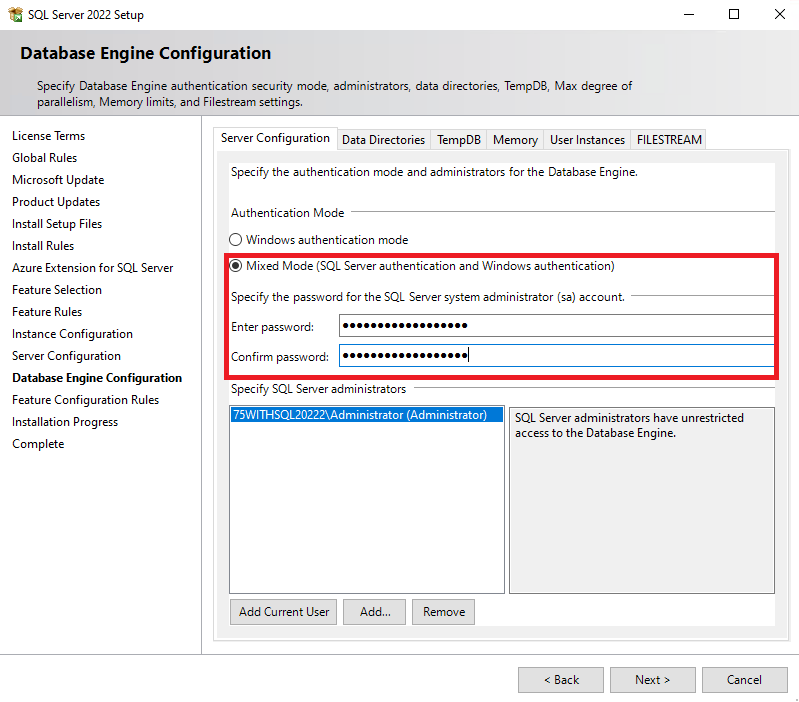Switch to the Memory tab
This screenshot has height=702, width=799.
coord(515,140)
